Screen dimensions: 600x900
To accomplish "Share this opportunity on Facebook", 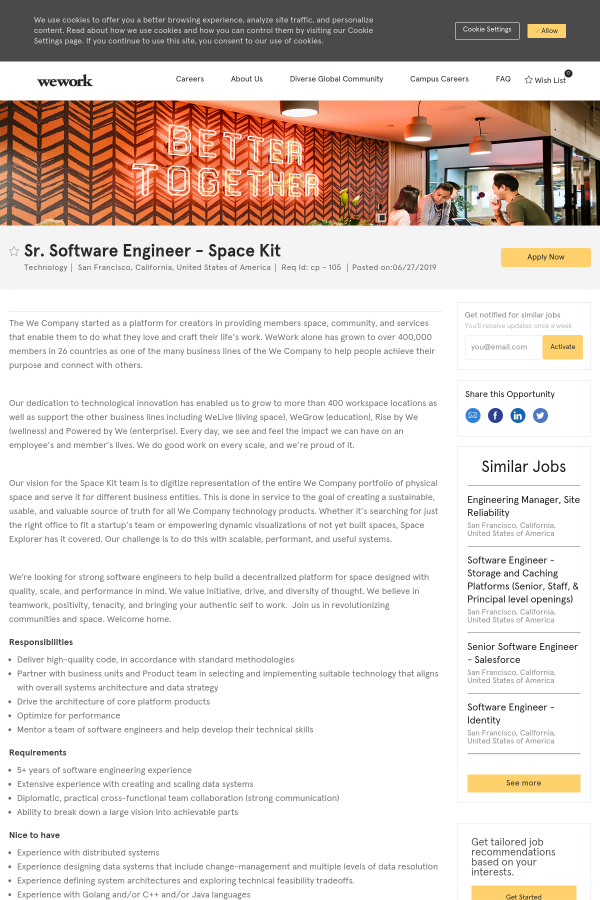I will pyautogui.click(x=495, y=415).
